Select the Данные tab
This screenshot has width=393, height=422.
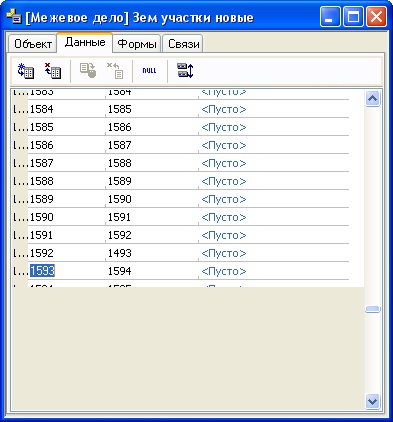85,42
